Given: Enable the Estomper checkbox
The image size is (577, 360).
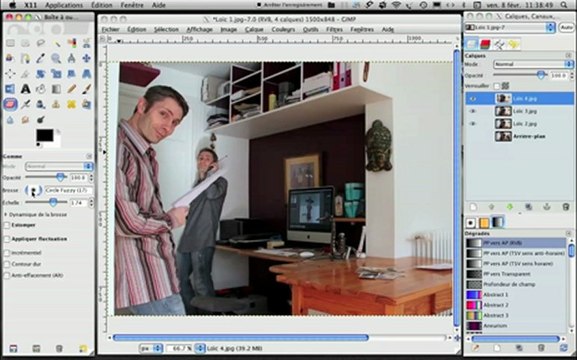Looking at the screenshot, I should (7, 225).
